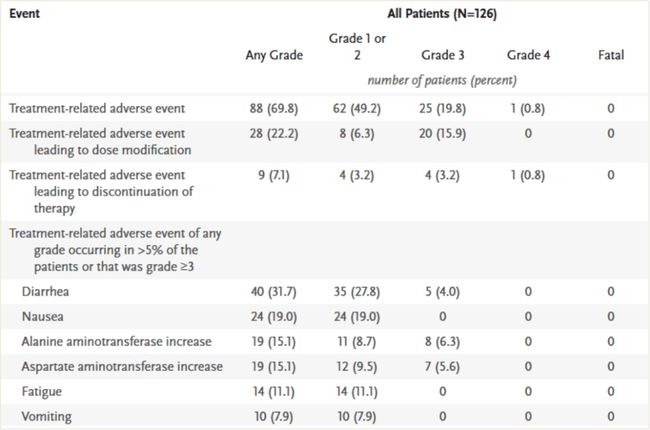Click the "number of patients (percent)" subheading

click(441, 80)
